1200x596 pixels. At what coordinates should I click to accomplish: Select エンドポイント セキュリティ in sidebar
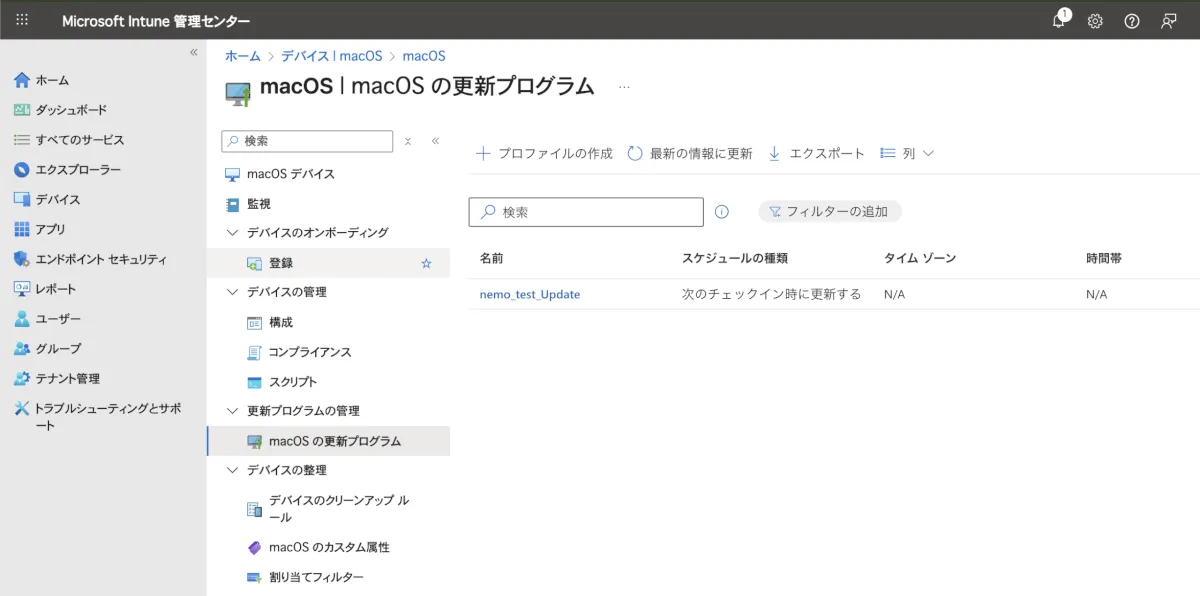click(x=100, y=259)
